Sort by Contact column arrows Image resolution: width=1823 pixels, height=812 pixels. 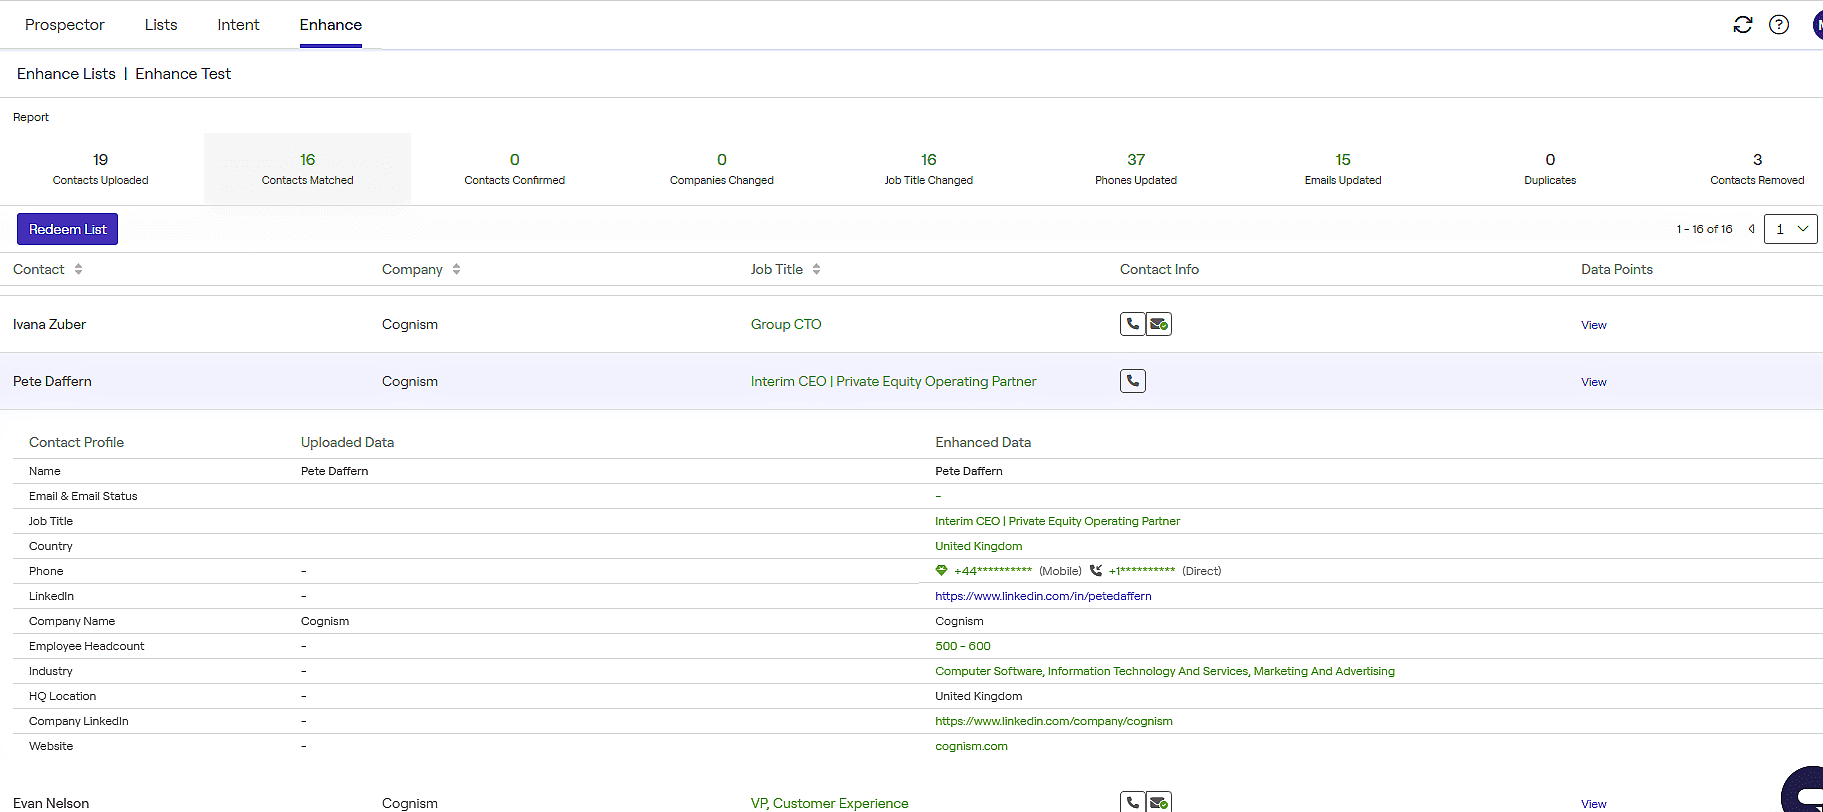78,269
